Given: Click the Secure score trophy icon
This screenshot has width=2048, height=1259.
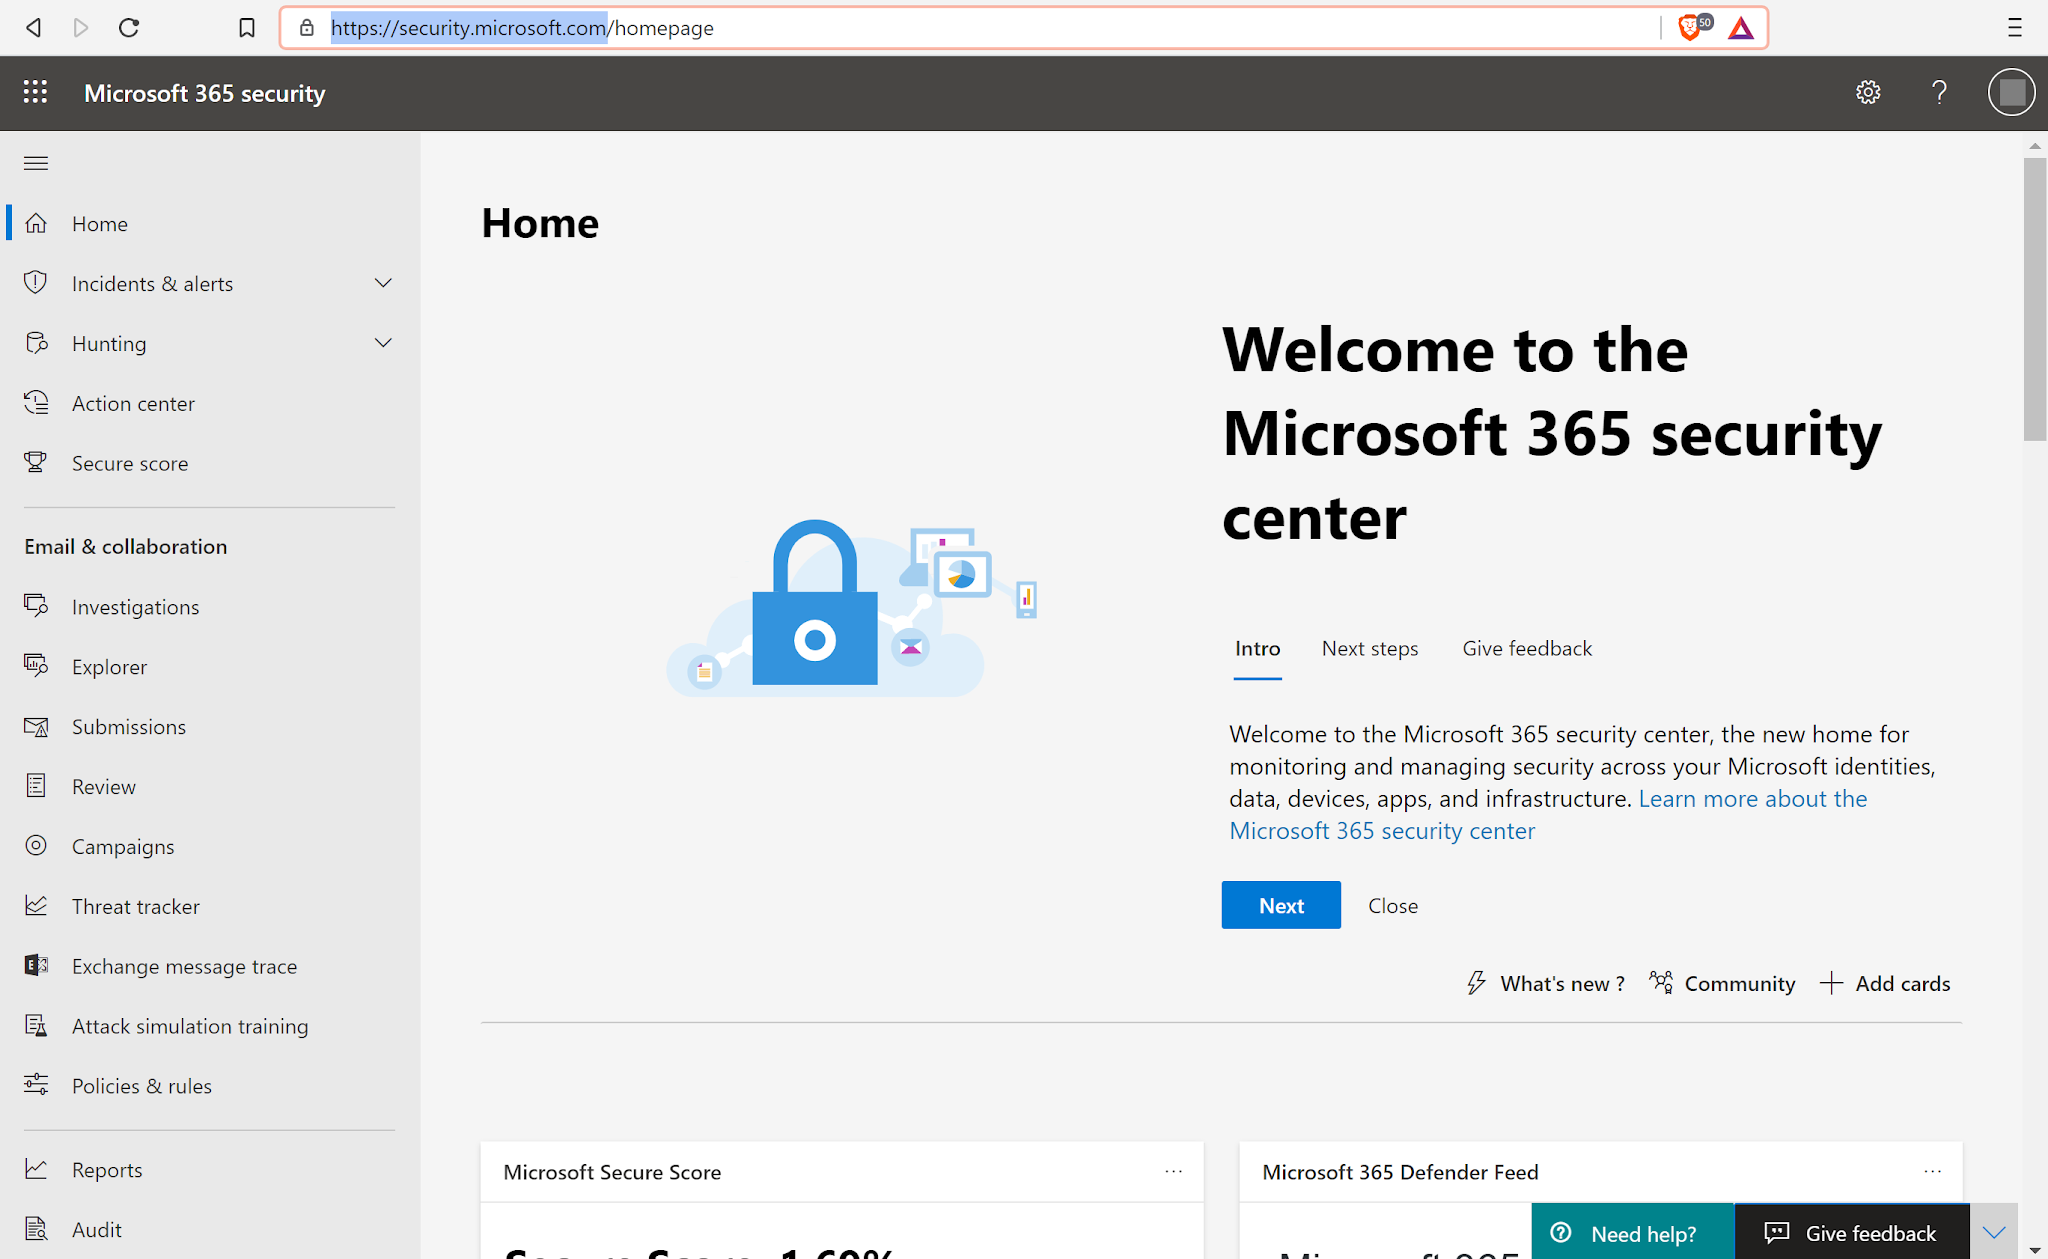Looking at the screenshot, I should [36, 462].
